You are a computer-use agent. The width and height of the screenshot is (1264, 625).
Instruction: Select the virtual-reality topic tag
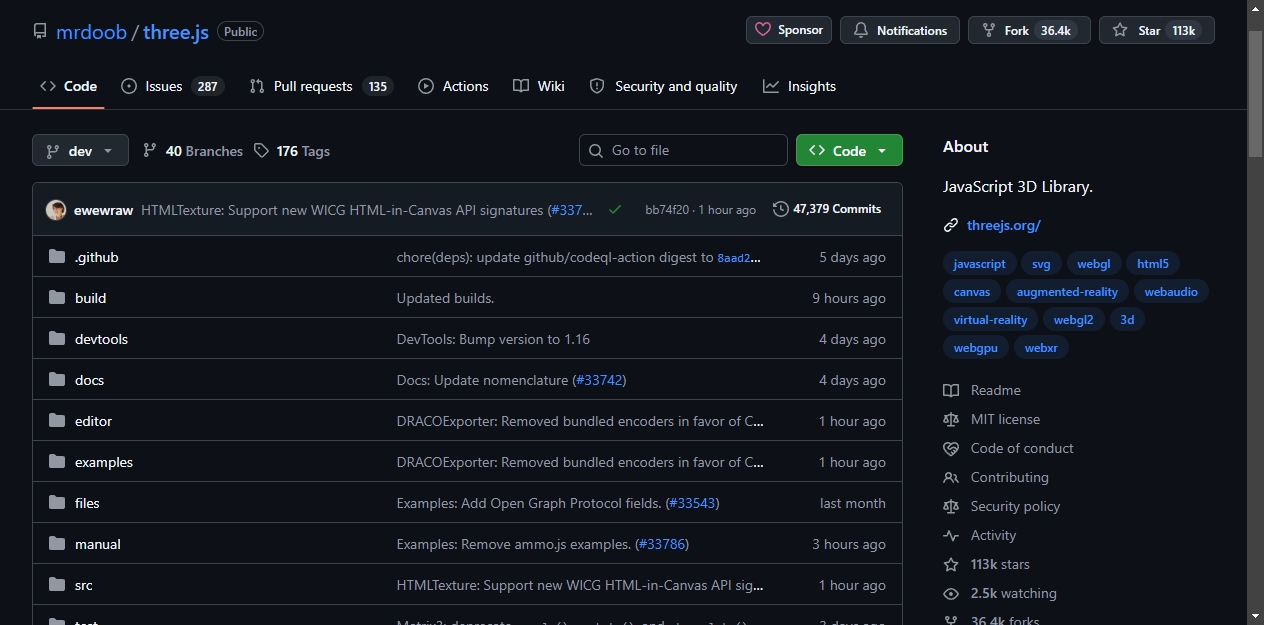coord(991,320)
